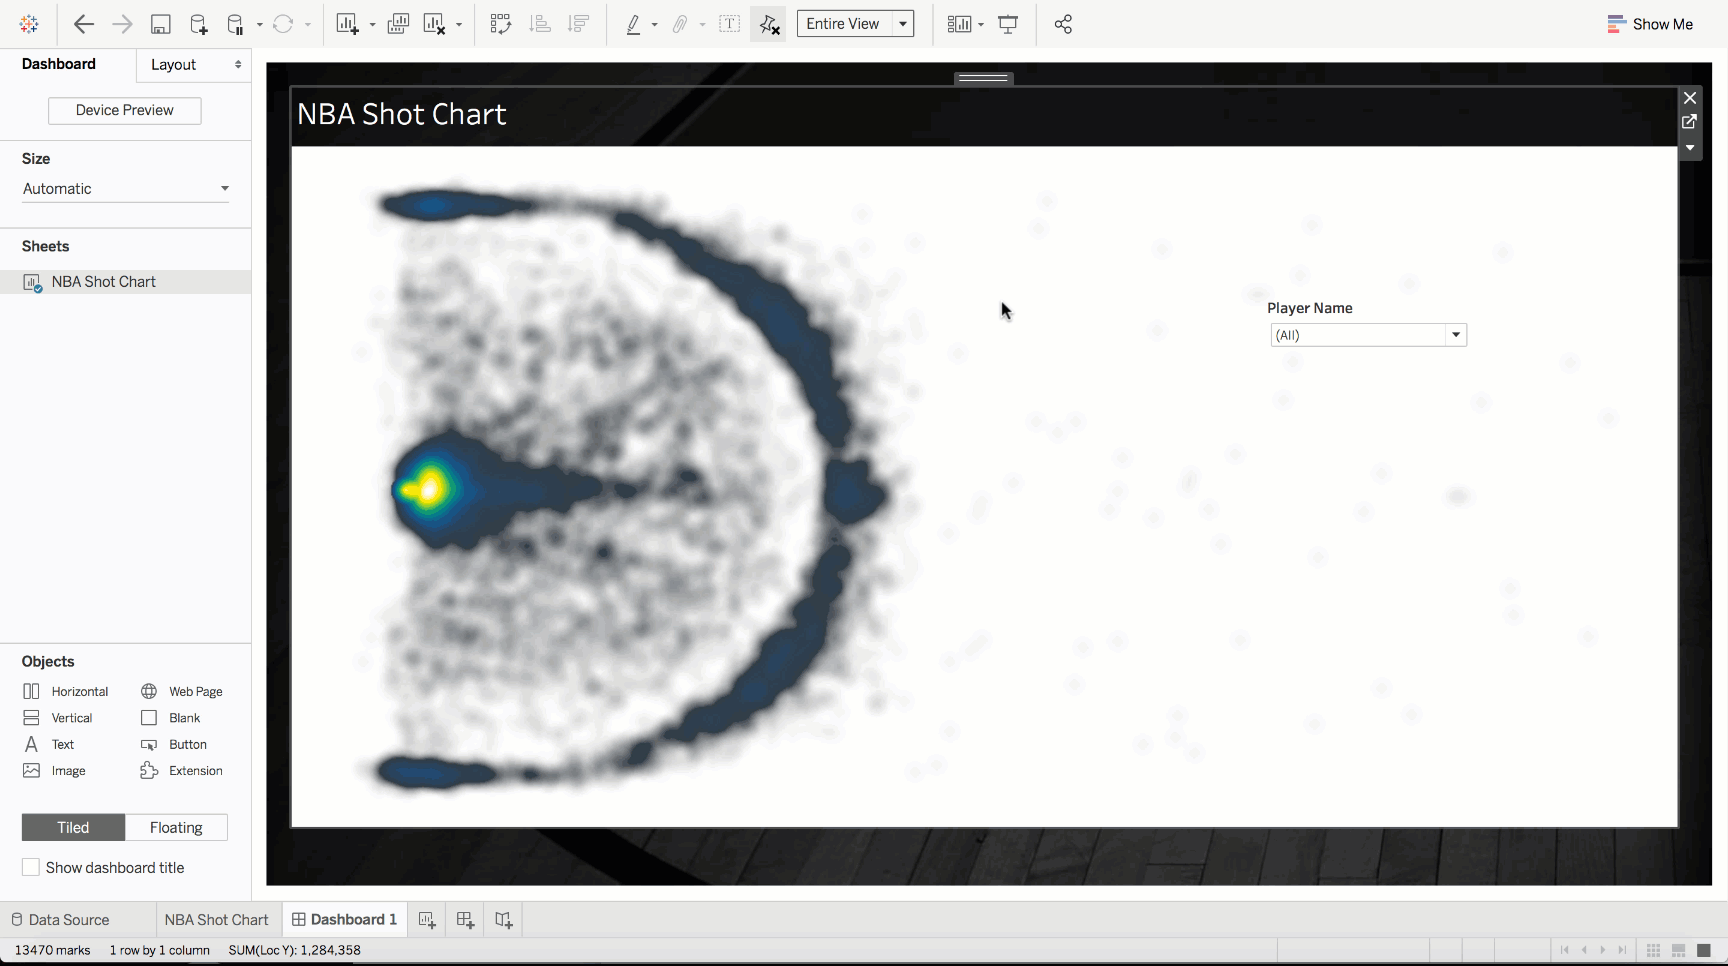
Task: Switch to show tabs view
Action: point(1704,950)
